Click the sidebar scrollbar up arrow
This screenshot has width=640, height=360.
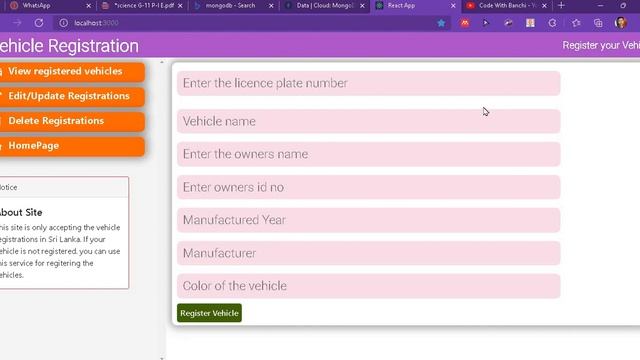pyautogui.click(x=162, y=62)
